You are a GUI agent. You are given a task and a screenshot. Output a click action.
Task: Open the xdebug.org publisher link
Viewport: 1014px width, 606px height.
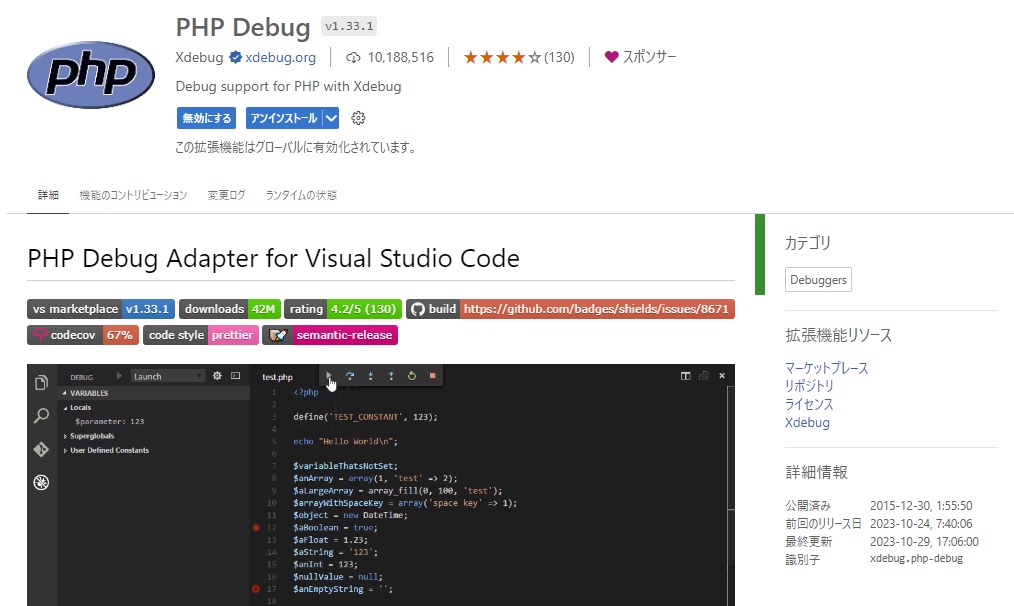(281, 58)
